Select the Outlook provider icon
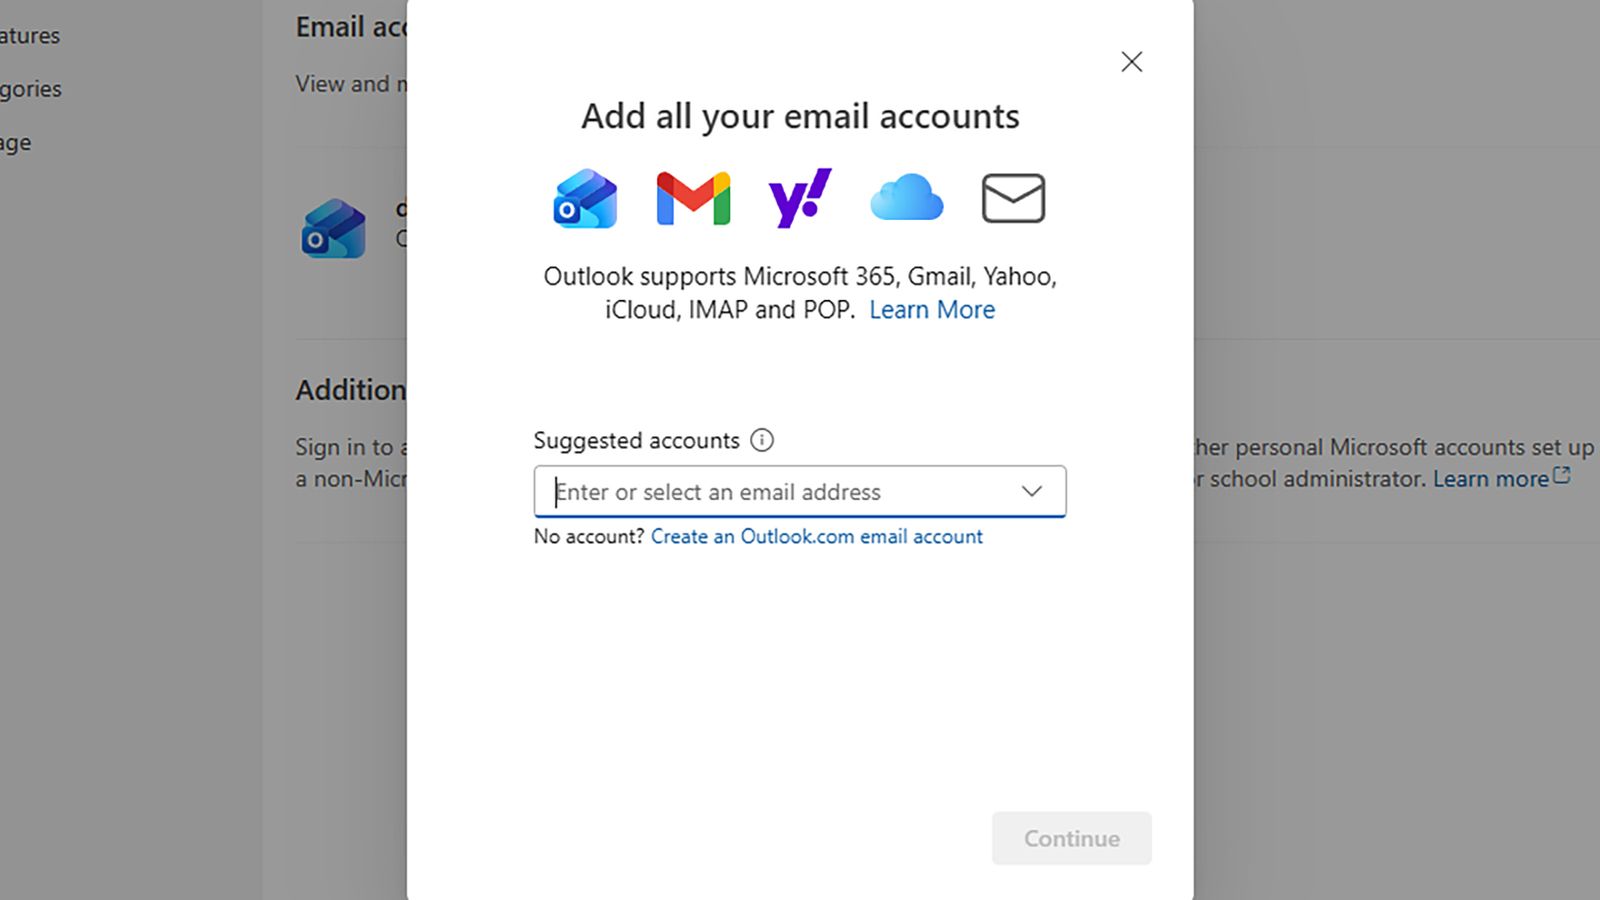Image resolution: width=1600 pixels, height=900 pixels. click(585, 198)
